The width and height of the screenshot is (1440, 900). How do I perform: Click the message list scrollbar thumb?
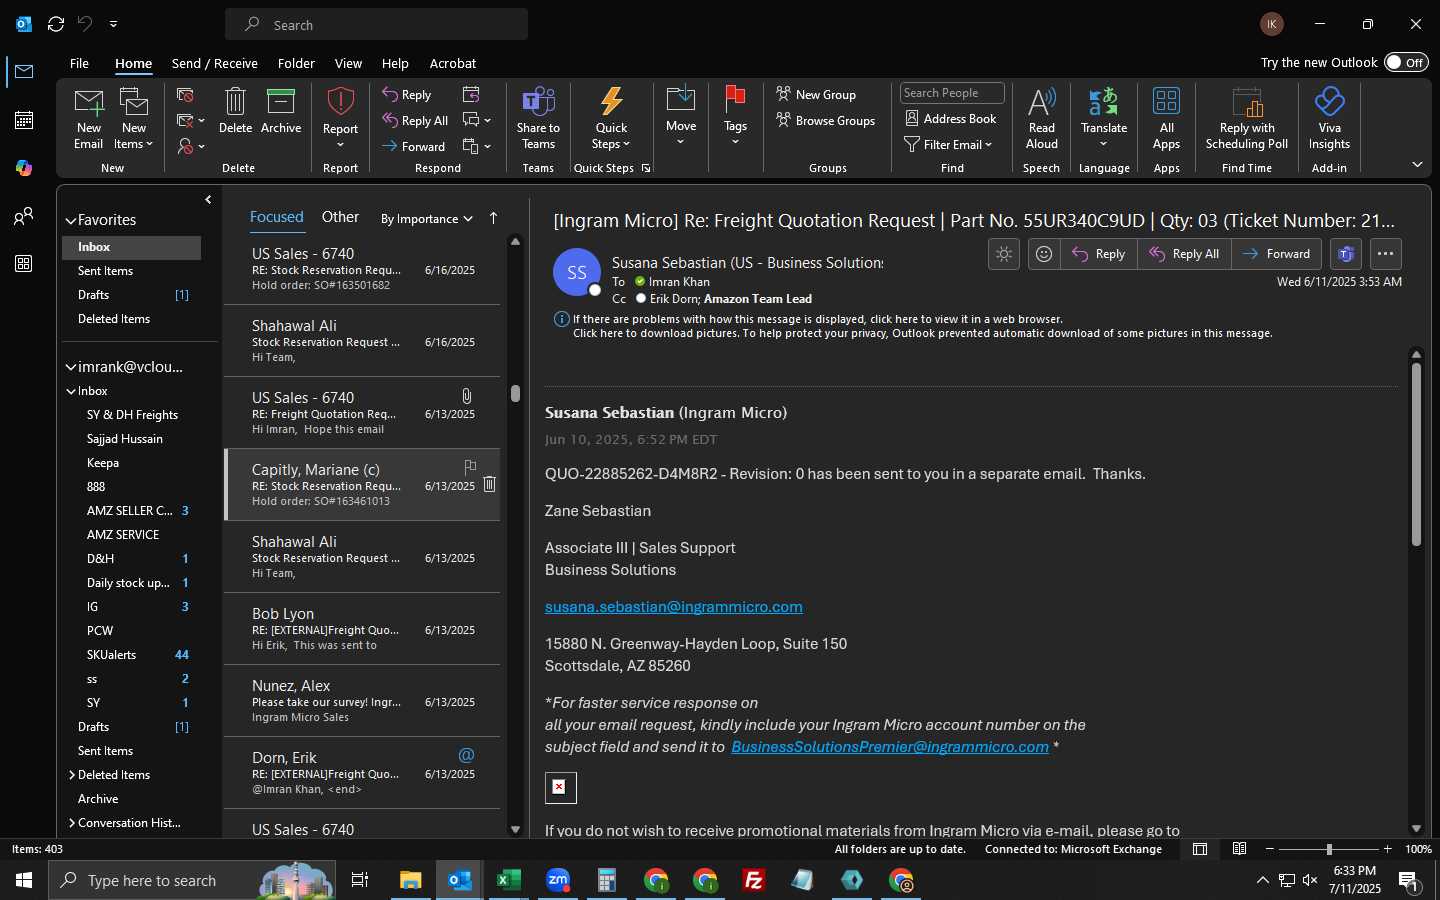(x=515, y=393)
